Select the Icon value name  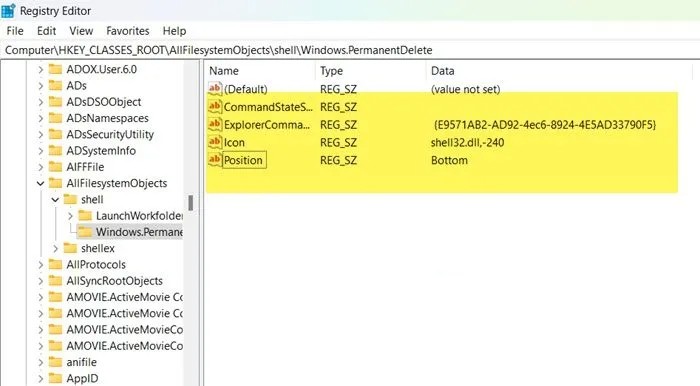point(234,143)
